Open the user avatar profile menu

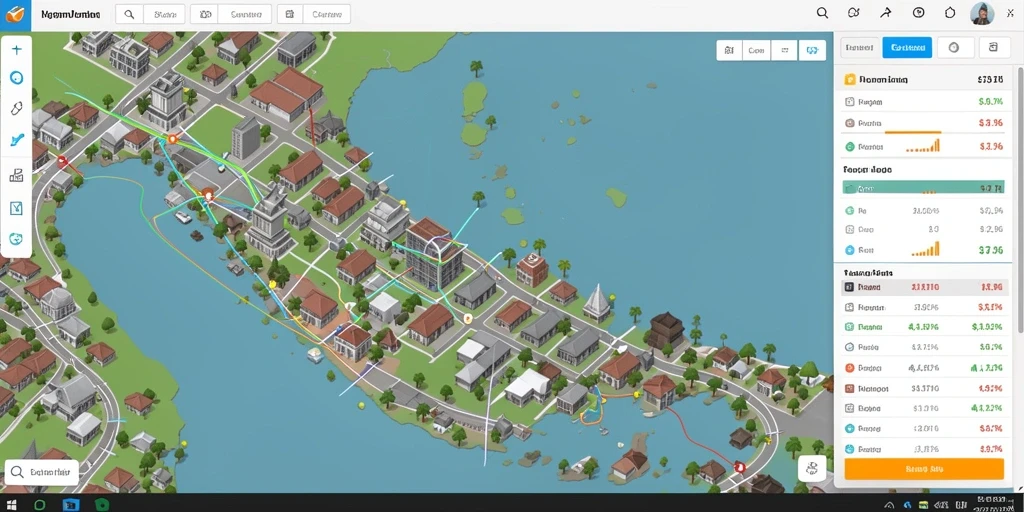coord(982,14)
